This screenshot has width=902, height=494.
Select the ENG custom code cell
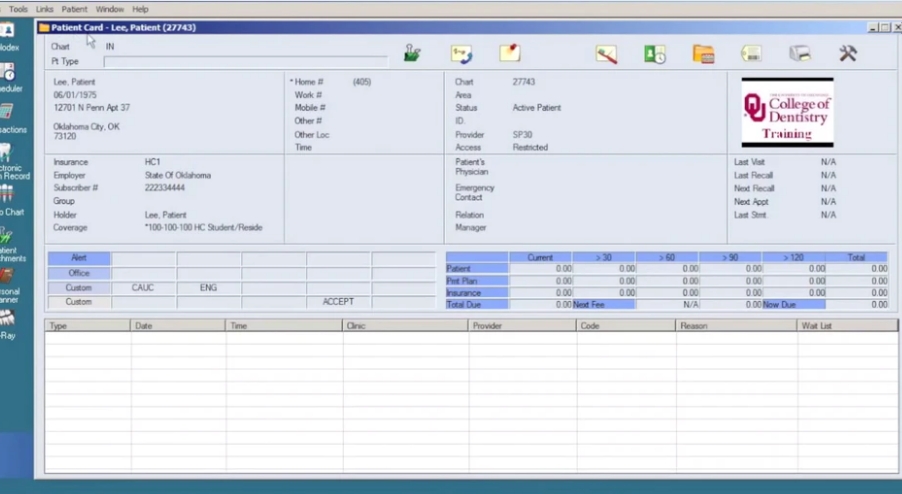click(208, 288)
